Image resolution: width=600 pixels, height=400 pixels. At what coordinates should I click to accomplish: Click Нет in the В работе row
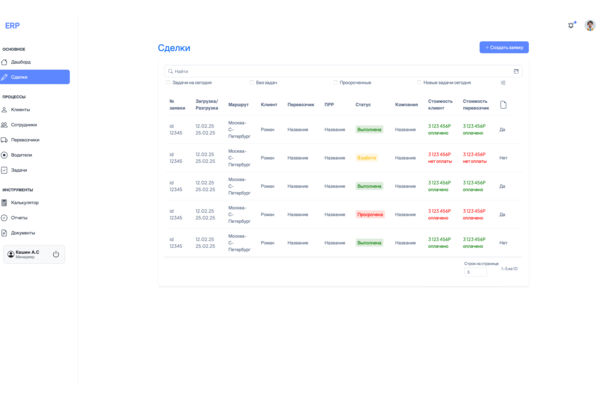503,158
